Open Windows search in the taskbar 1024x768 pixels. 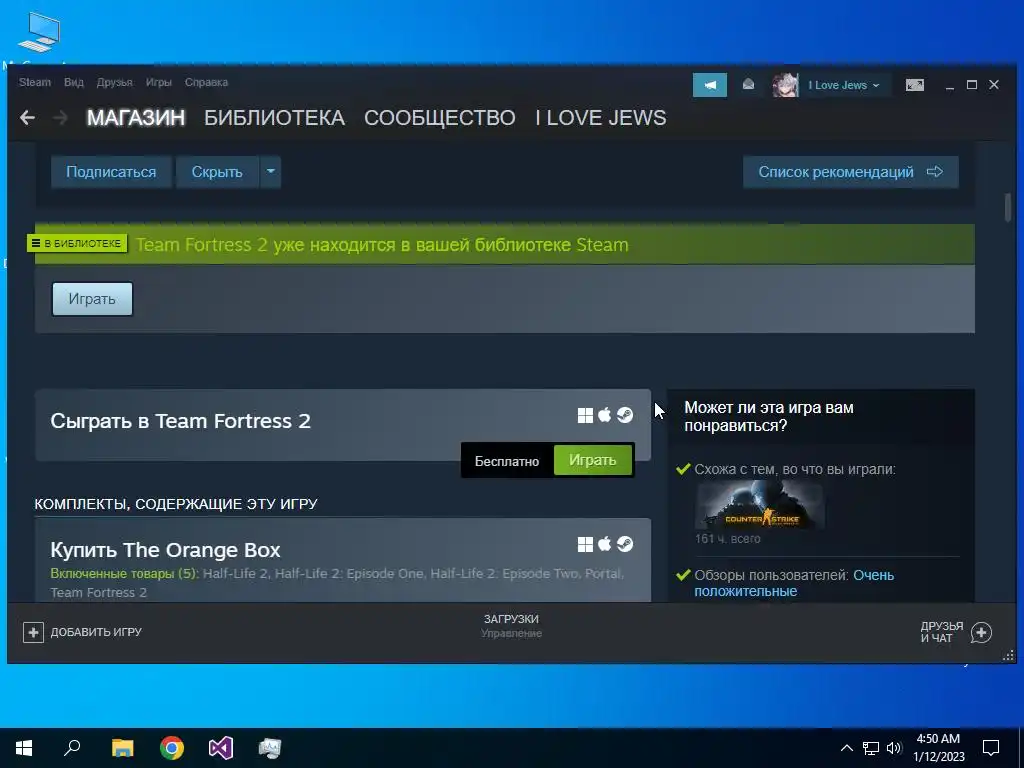(72, 747)
